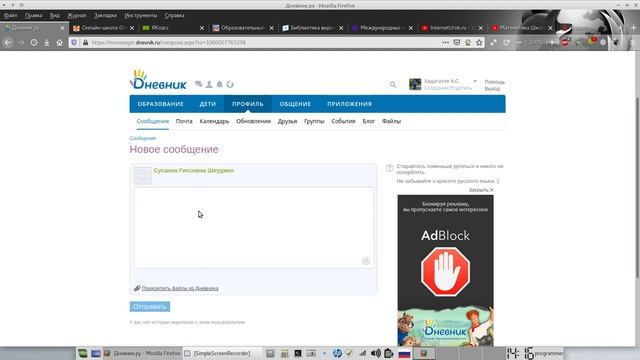
Task: Open page actions three-dots in address bar
Action: pyautogui.click(x=445, y=42)
